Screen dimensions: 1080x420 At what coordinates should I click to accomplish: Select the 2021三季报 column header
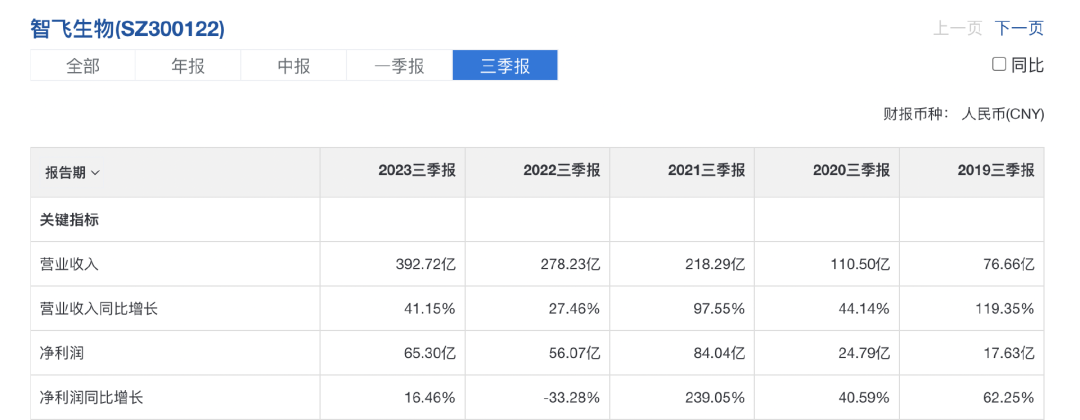coord(706,171)
